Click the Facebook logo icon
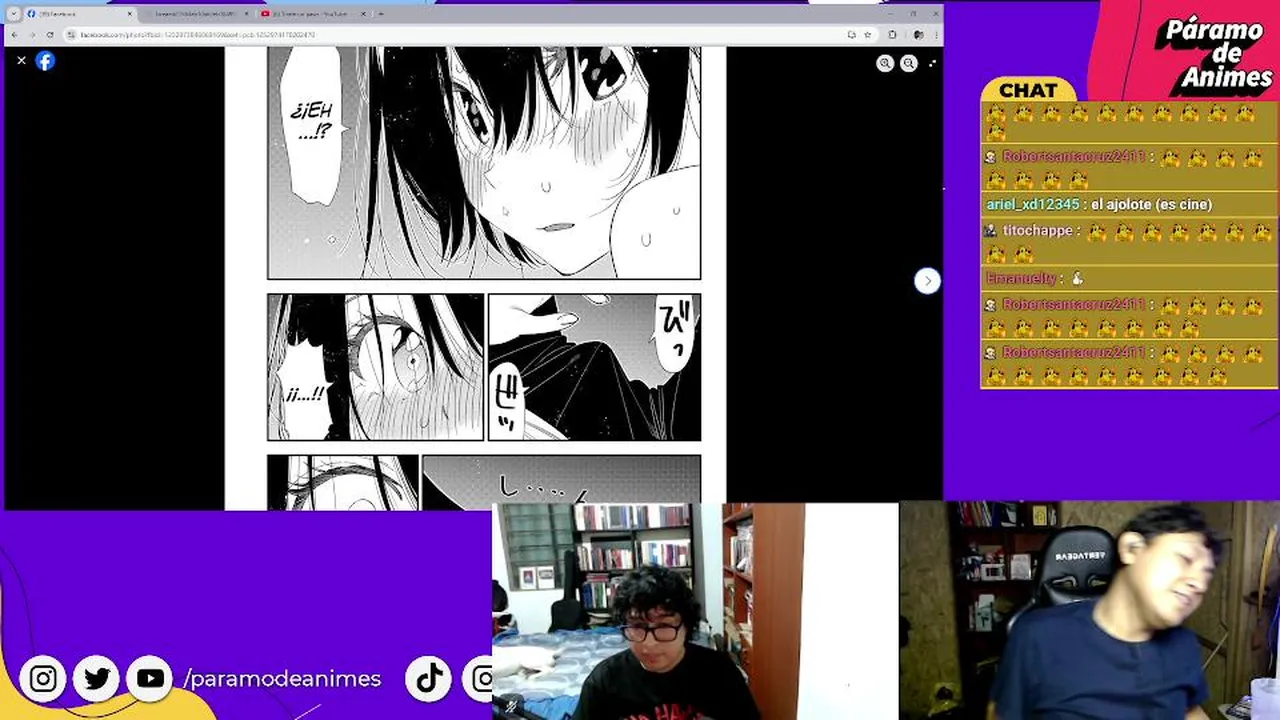 point(45,61)
